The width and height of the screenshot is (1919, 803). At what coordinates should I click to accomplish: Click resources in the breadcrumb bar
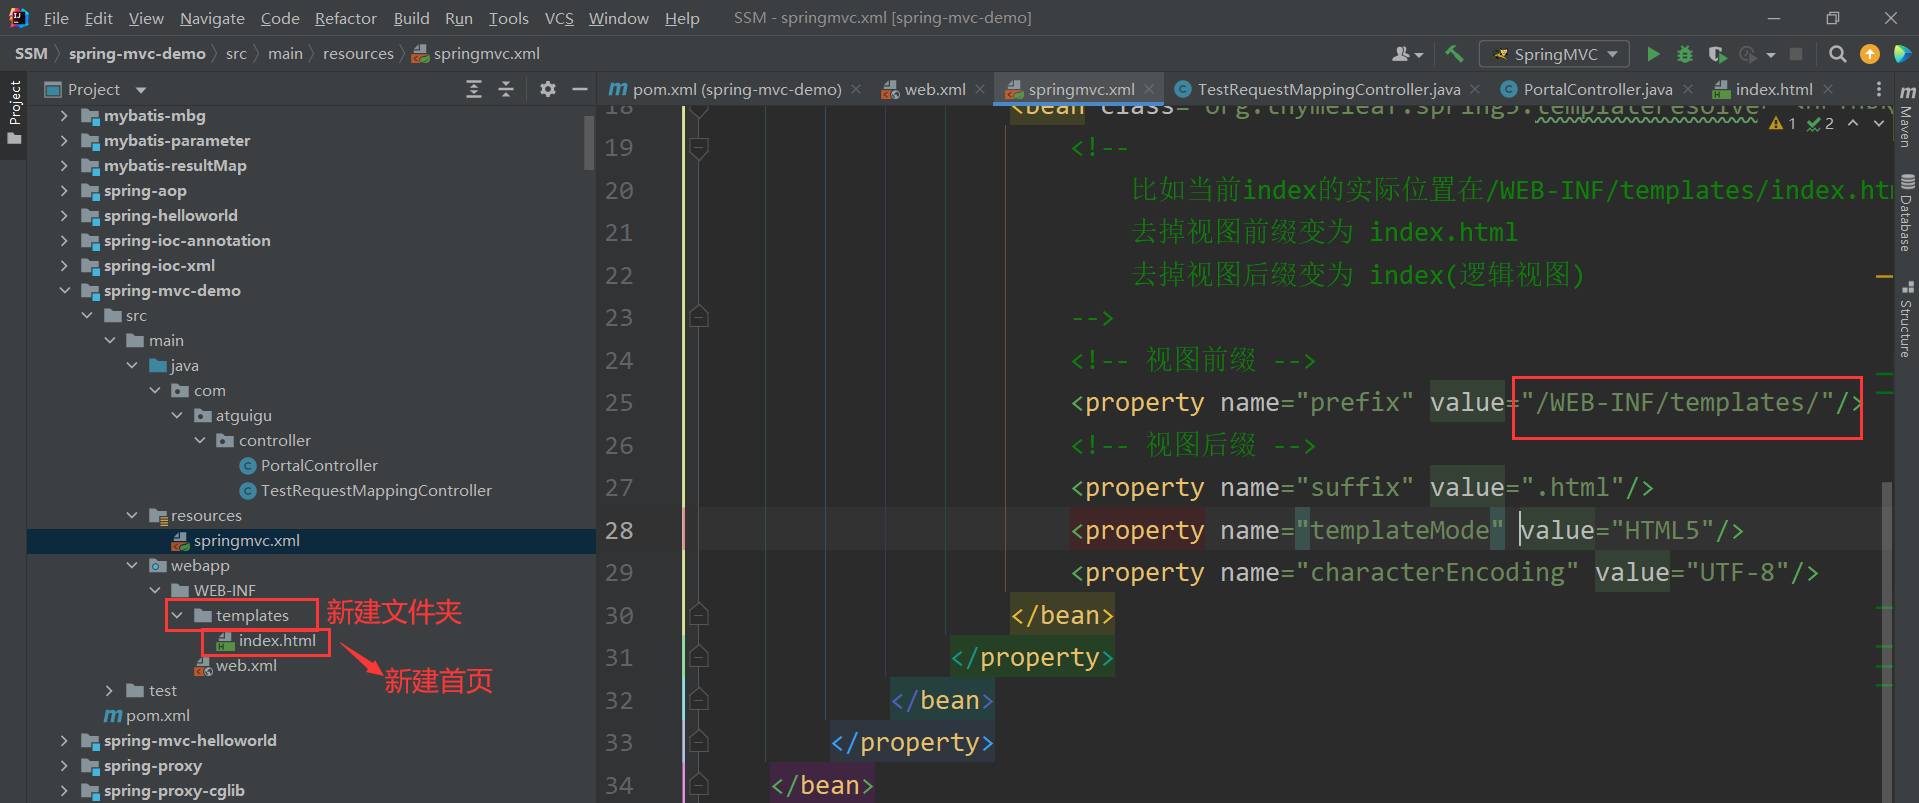358,54
